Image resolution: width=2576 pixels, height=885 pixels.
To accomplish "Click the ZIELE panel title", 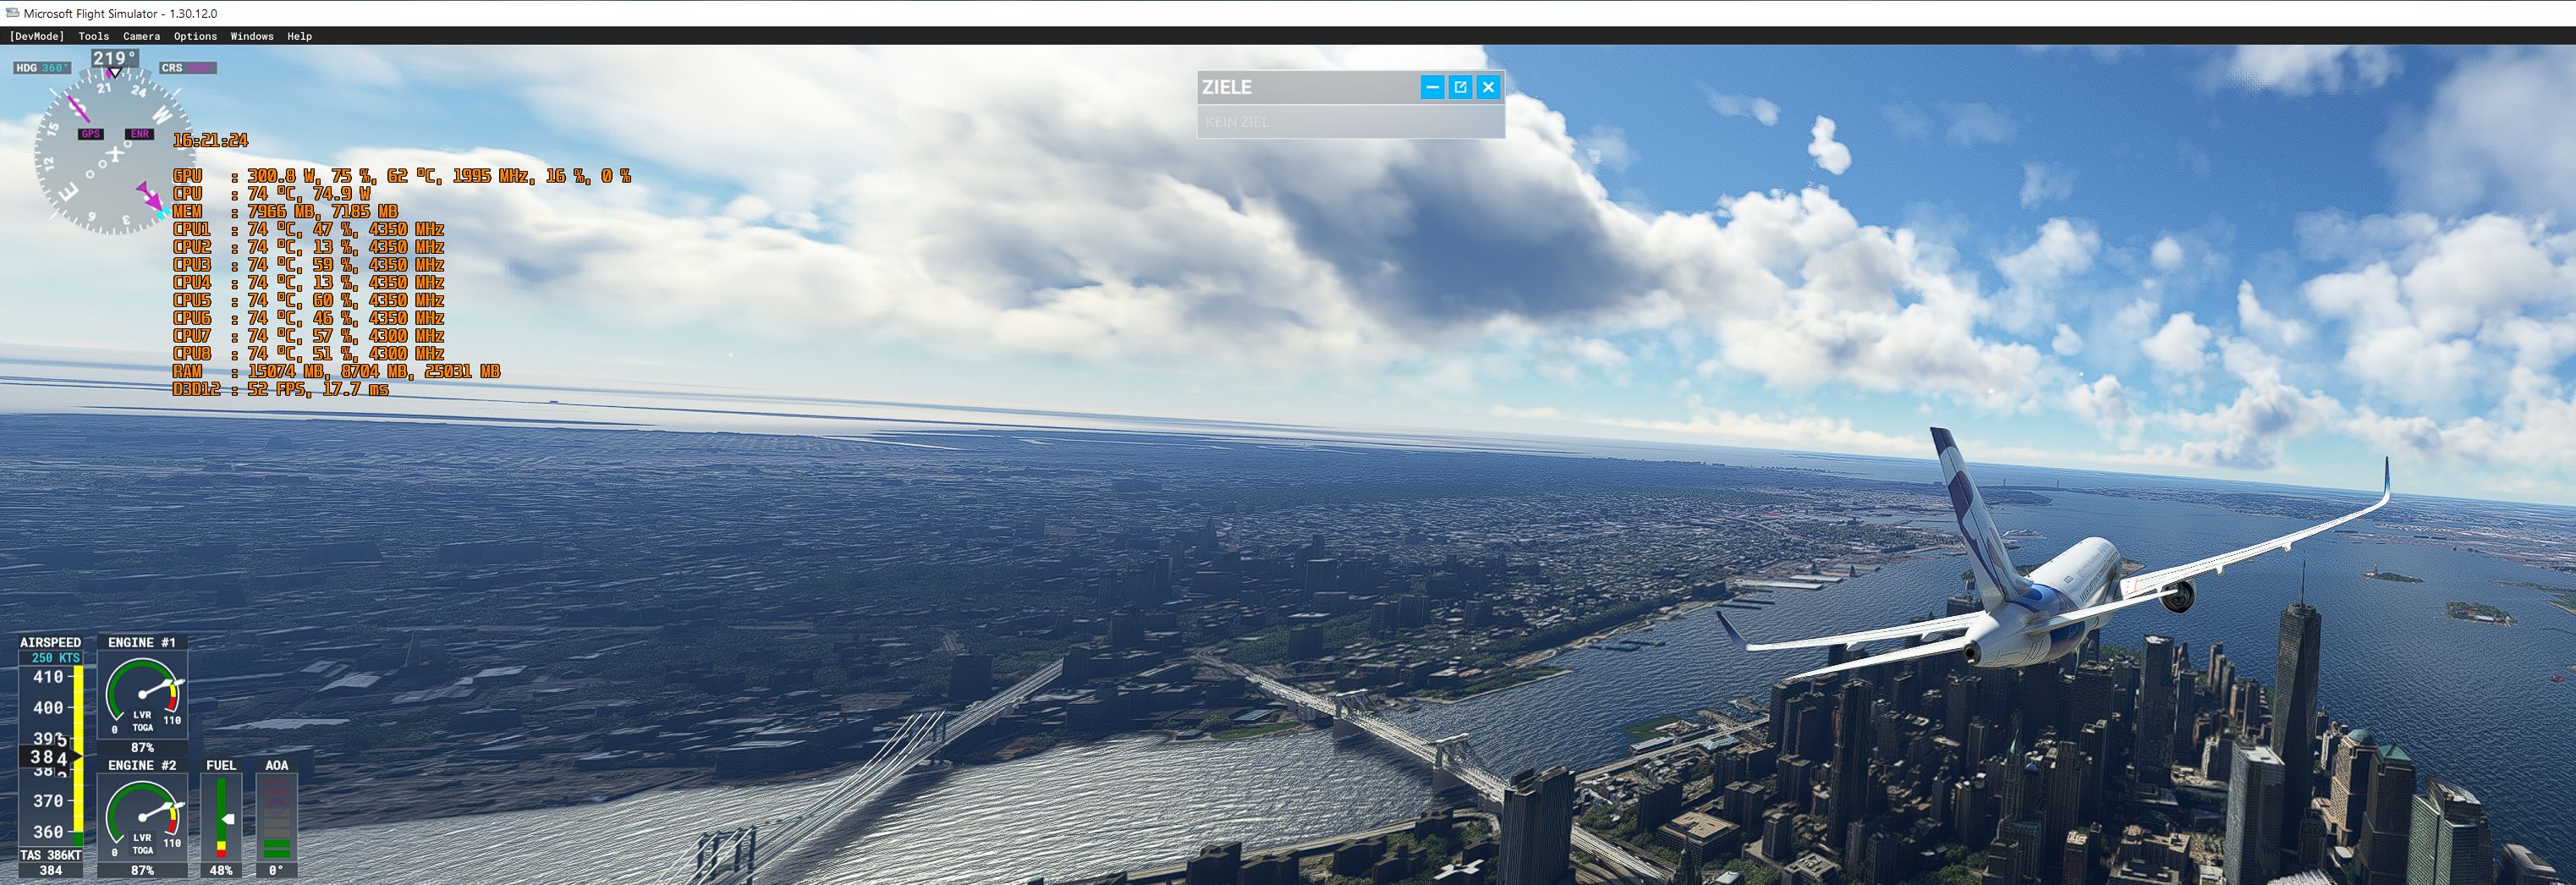I will click(1227, 87).
